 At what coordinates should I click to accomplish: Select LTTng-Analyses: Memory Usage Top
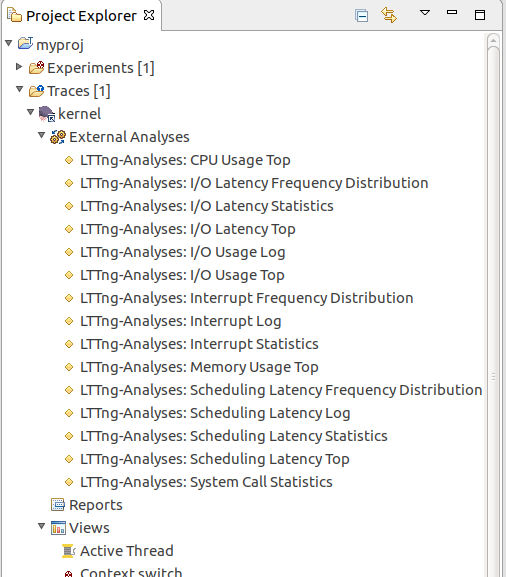199,367
